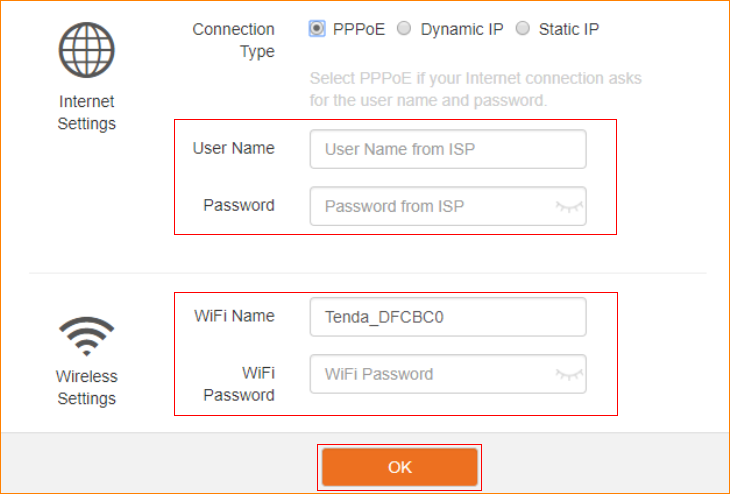Click the Connection Type label
This screenshot has width=730, height=494.
coord(234,40)
